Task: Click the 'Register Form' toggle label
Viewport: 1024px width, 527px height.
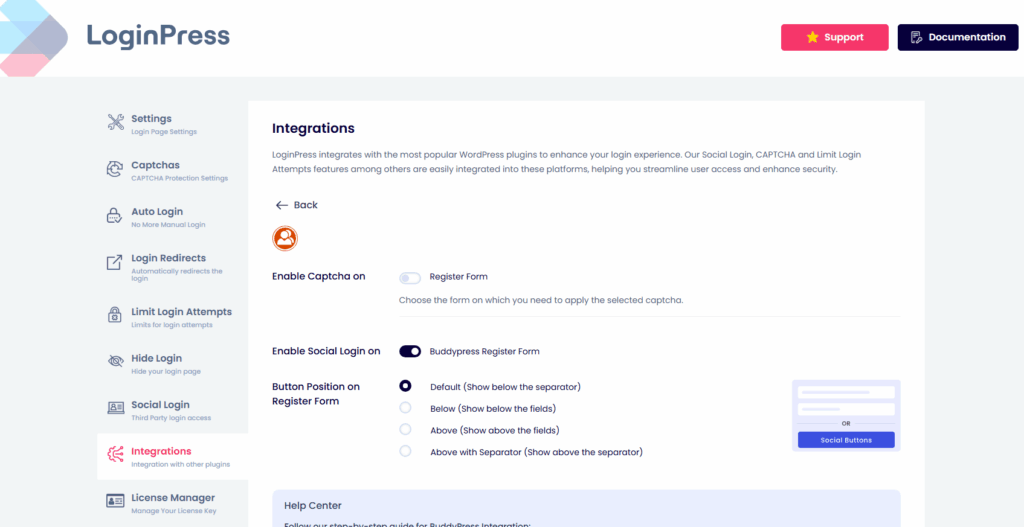Action: click(458, 277)
